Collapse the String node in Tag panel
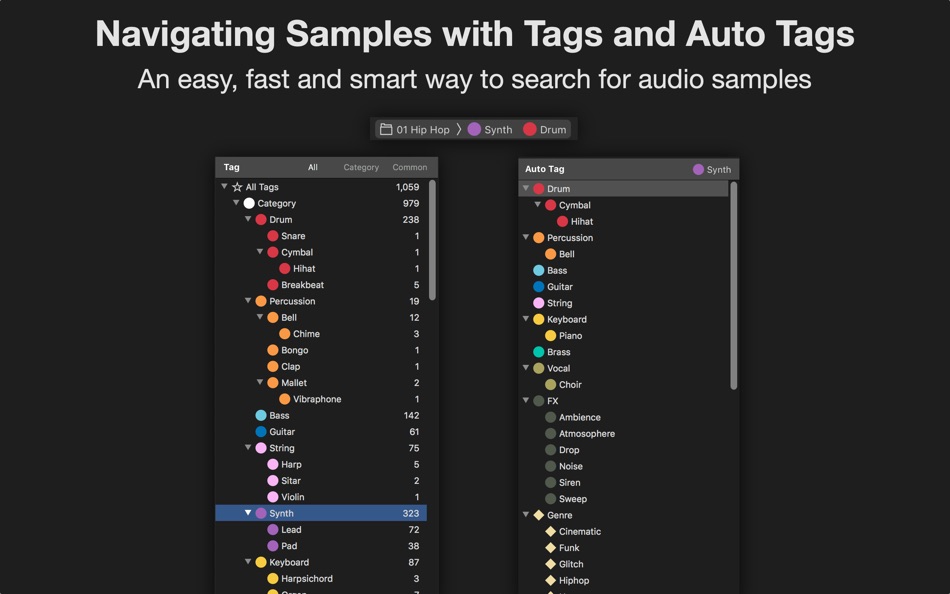Screen dimensions: 950x594 tap(248, 448)
